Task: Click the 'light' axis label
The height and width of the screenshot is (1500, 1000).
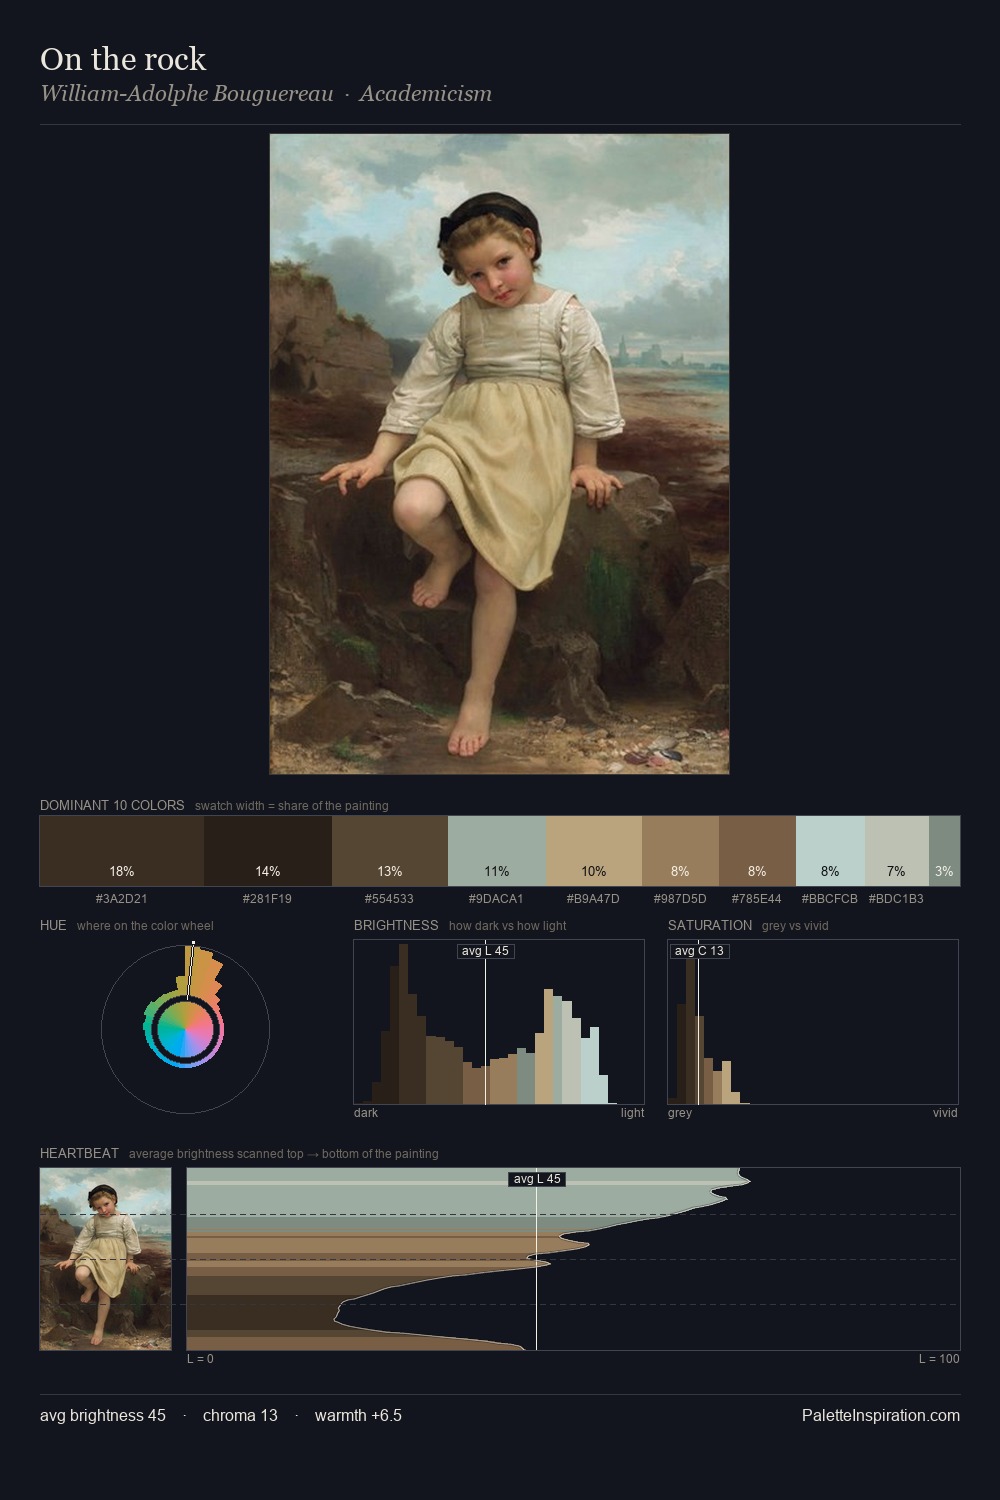Action: [632, 1113]
